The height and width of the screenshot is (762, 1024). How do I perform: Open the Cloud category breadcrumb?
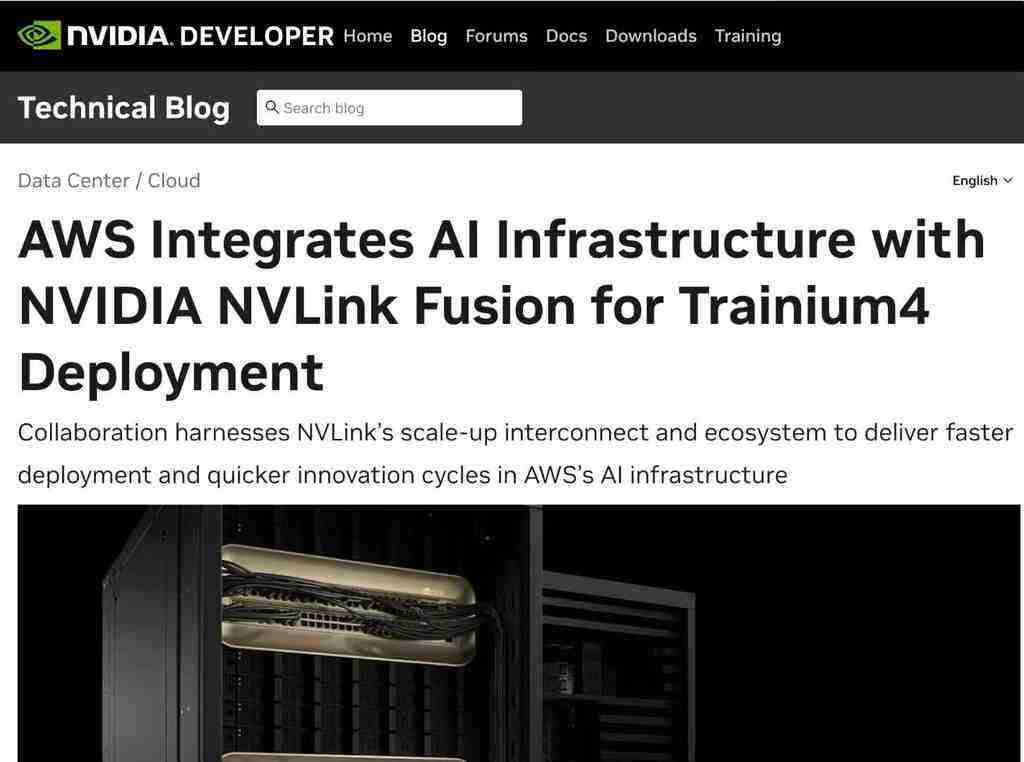click(174, 181)
